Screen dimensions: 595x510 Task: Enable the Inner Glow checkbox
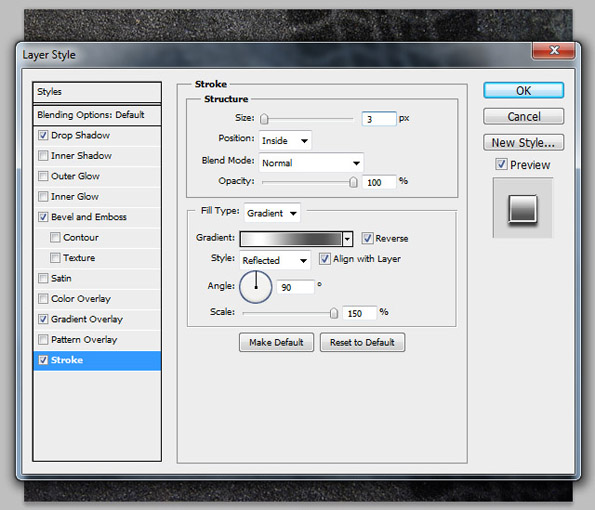click(43, 197)
